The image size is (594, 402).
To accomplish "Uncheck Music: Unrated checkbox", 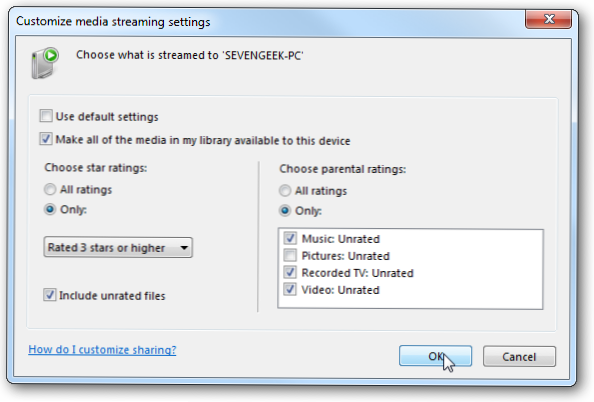I will click(290, 238).
